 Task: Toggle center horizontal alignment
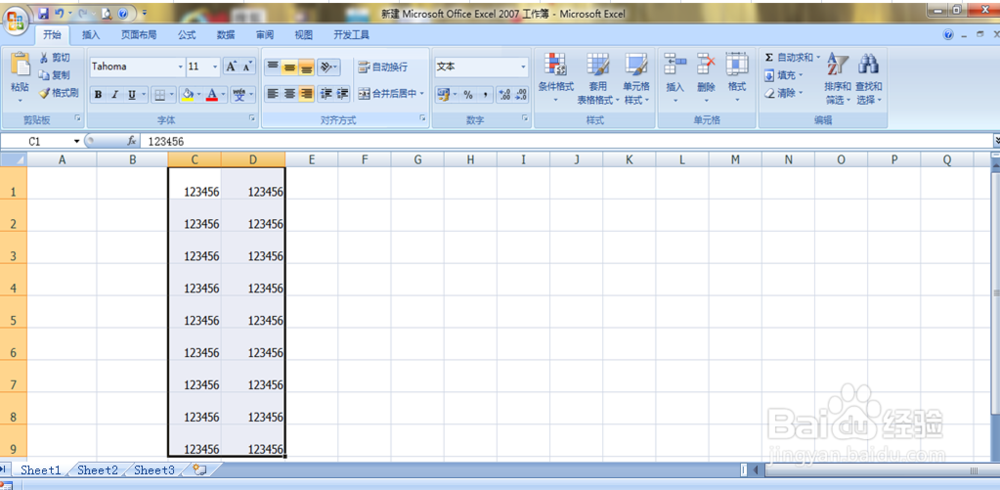(x=290, y=94)
